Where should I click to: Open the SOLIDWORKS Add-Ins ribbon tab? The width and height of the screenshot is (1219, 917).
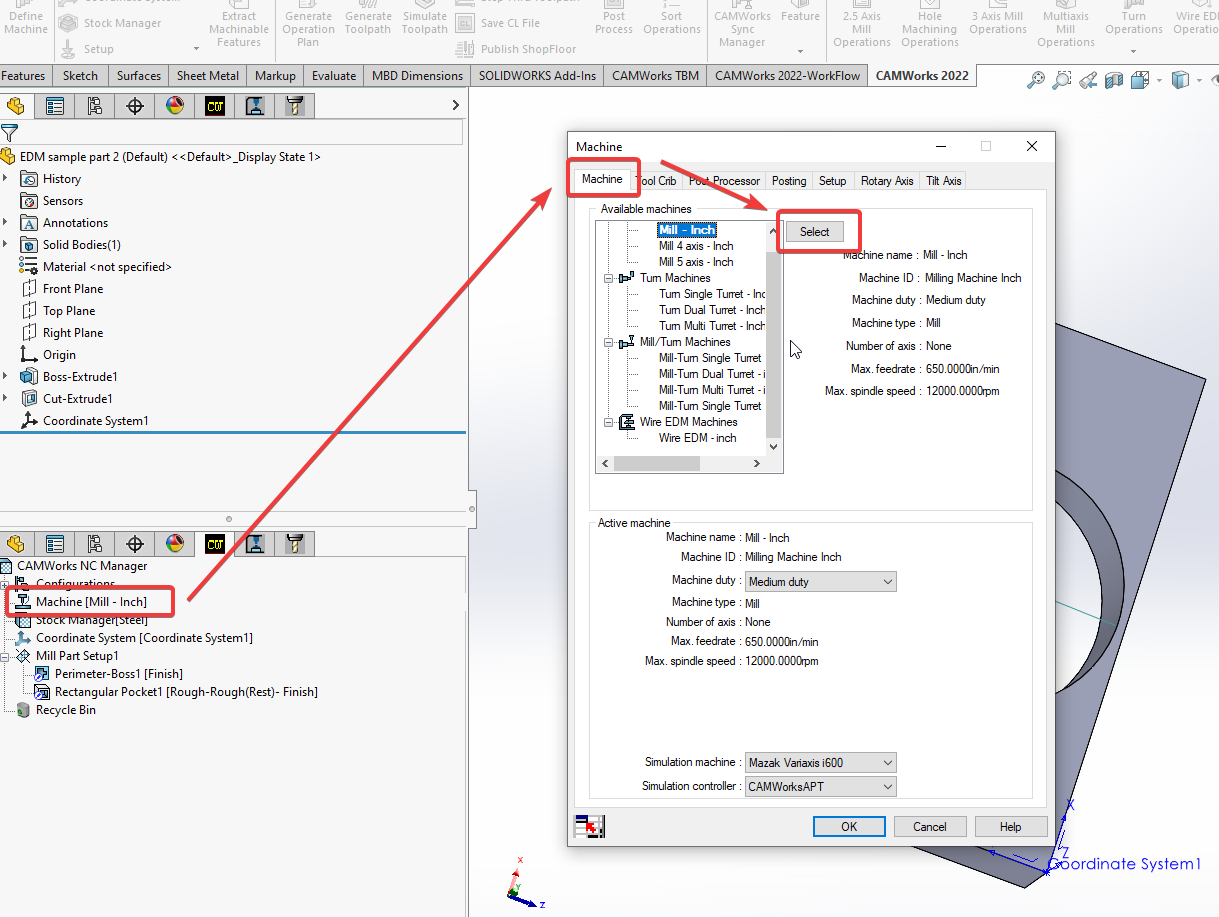(537, 76)
